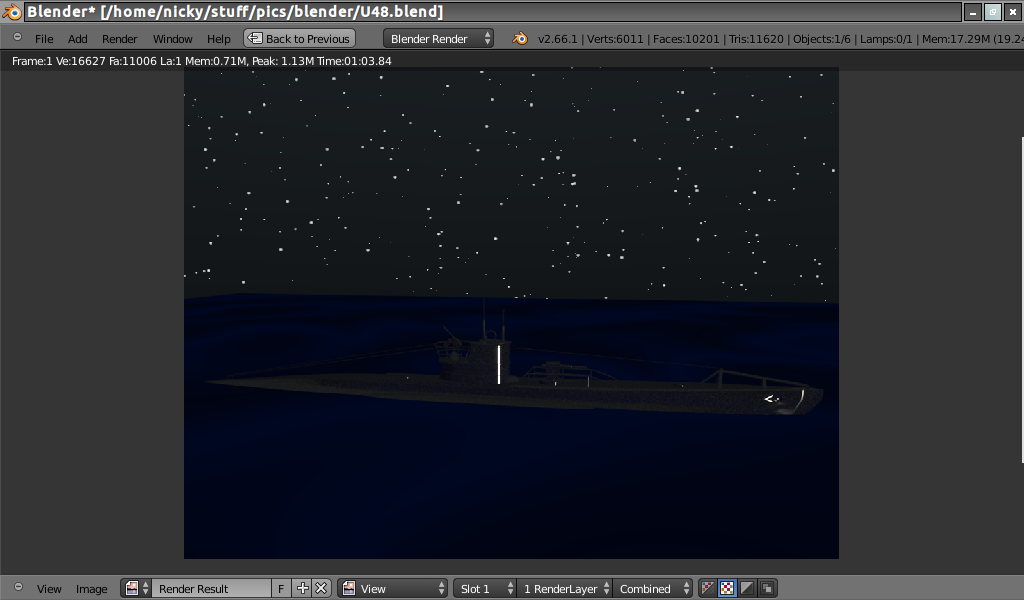Open the Render menu
Image resolution: width=1024 pixels, height=600 pixels.
(x=120, y=39)
